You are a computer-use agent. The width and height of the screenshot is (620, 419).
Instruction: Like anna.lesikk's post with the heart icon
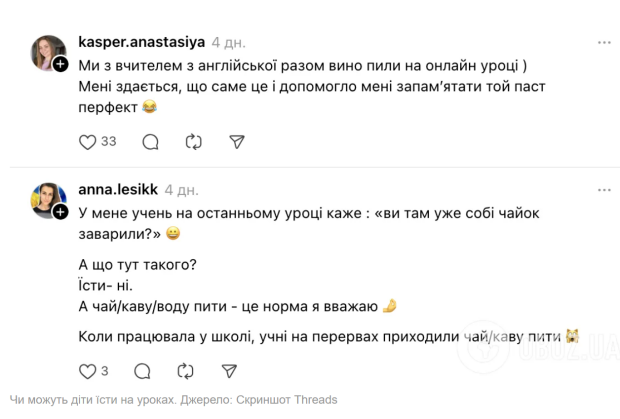pyautogui.click(x=87, y=371)
